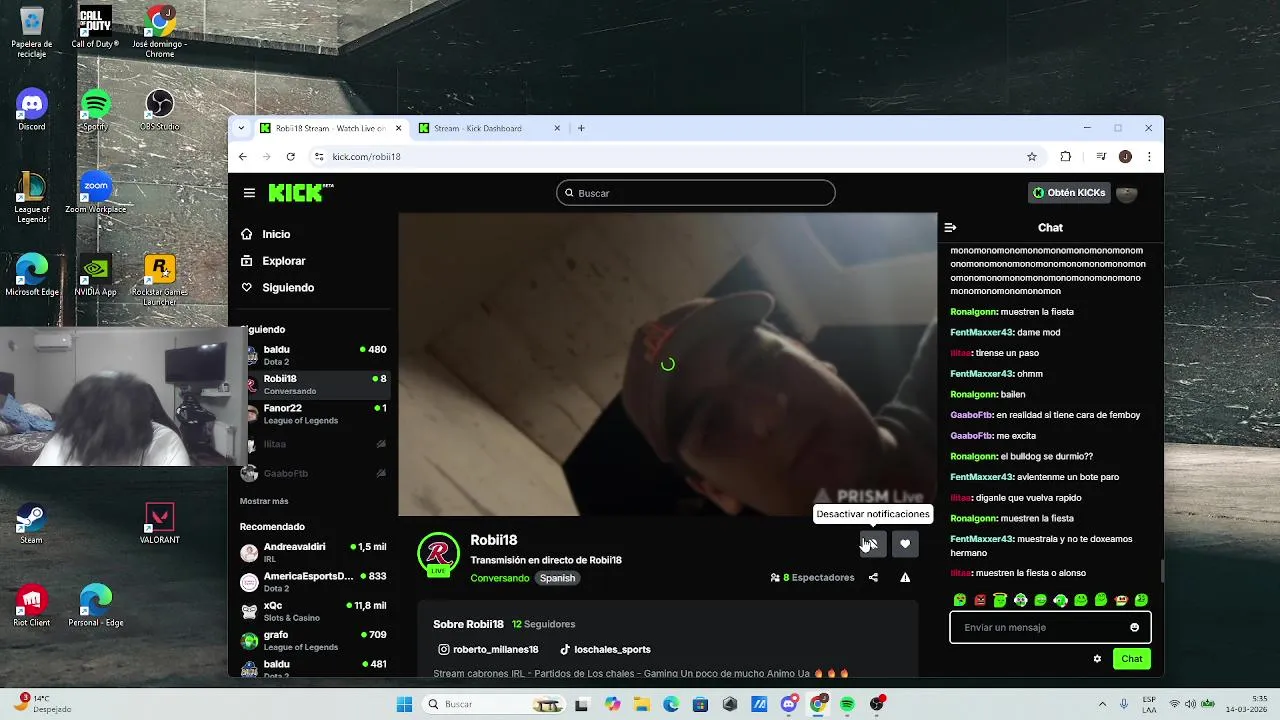Click FentMaxxer43 username on dame mod message
Screen dimensions: 1280x720
coord(982,332)
